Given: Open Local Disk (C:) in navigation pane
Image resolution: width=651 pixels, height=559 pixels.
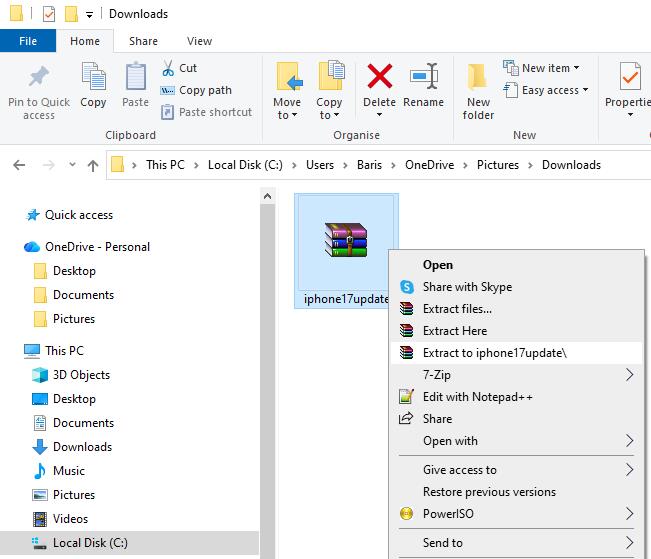Looking at the screenshot, I should (90, 543).
